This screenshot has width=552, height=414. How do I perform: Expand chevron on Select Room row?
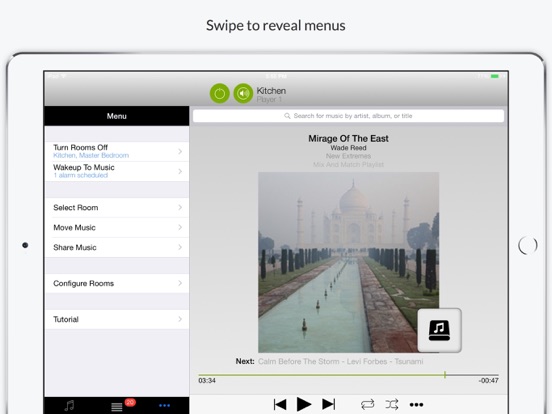tap(180, 207)
